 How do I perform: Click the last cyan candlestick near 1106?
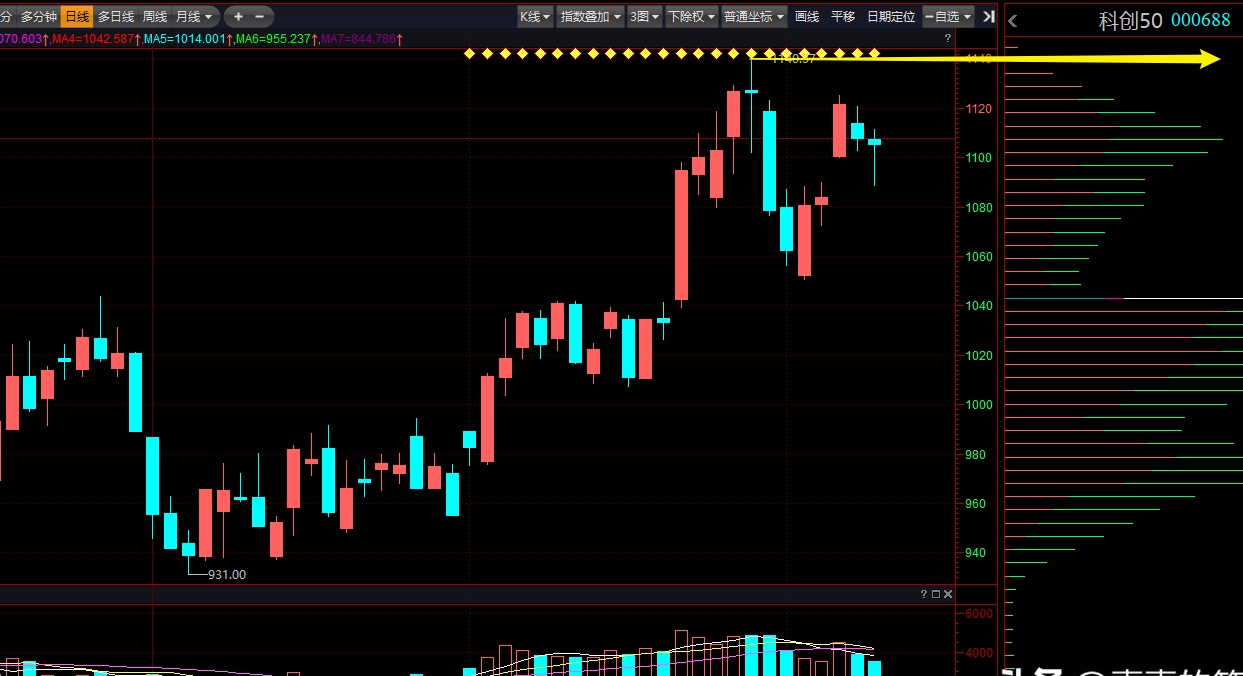(874, 143)
